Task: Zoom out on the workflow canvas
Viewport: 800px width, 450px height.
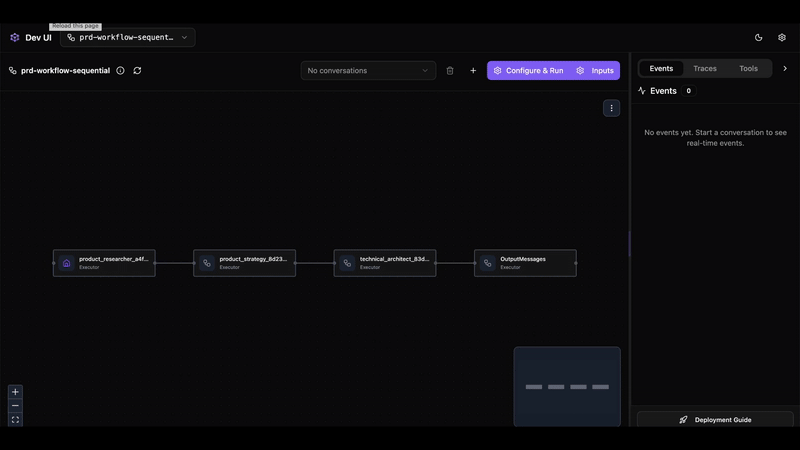Action: tap(15, 406)
